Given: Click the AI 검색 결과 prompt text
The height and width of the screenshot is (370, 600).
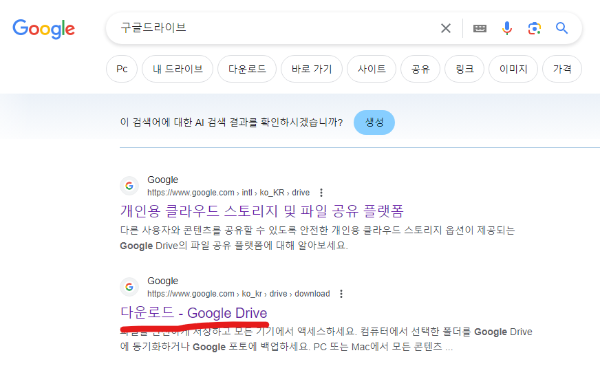Looking at the screenshot, I should tap(231, 122).
